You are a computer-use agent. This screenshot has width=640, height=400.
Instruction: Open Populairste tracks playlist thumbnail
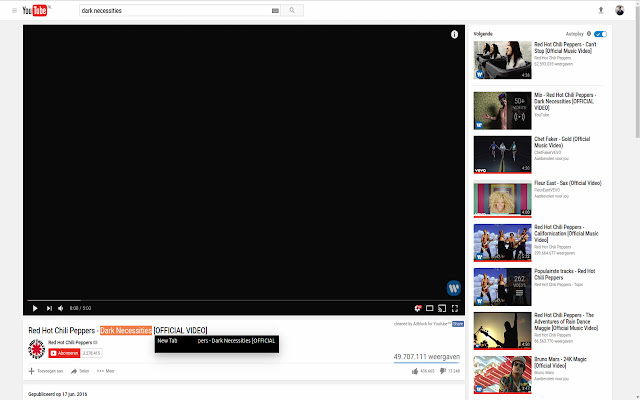(502, 287)
